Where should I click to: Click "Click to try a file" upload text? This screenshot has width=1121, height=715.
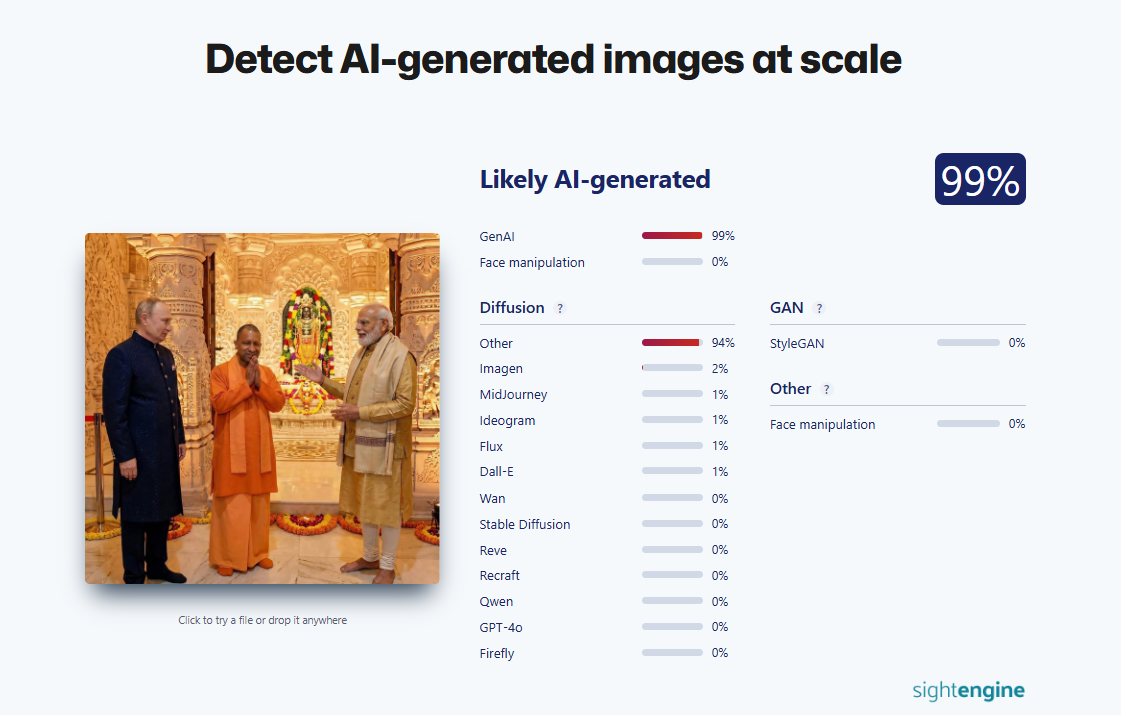click(262, 620)
